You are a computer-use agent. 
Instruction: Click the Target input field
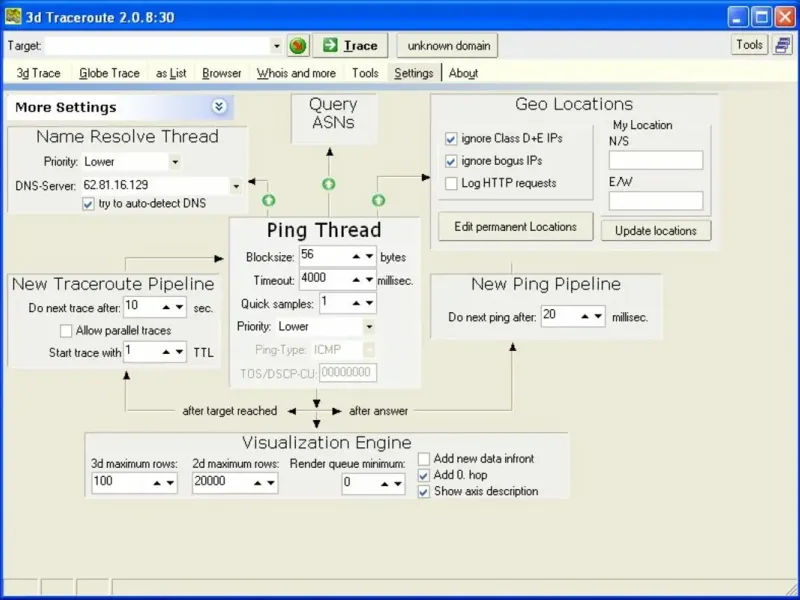click(158, 46)
